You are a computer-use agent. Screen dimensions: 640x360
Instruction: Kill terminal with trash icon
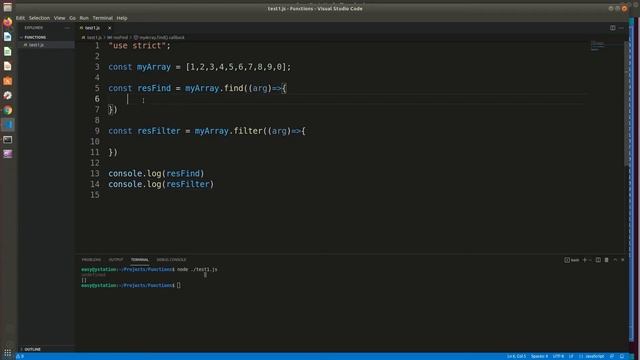click(x=607, y=260)
